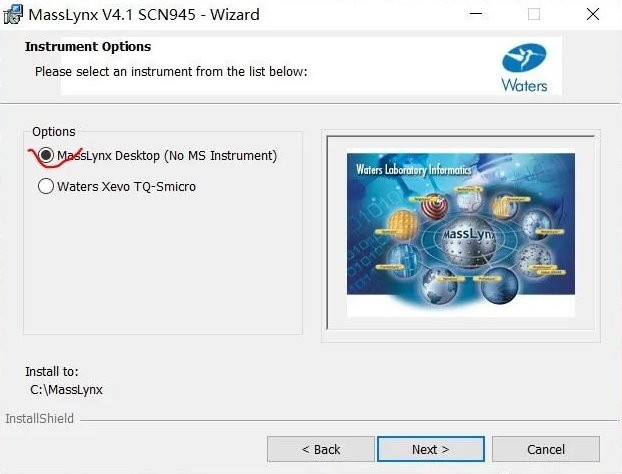Go to previous step with Back
This screenshot has width=622, height=474.
(321, 449)
